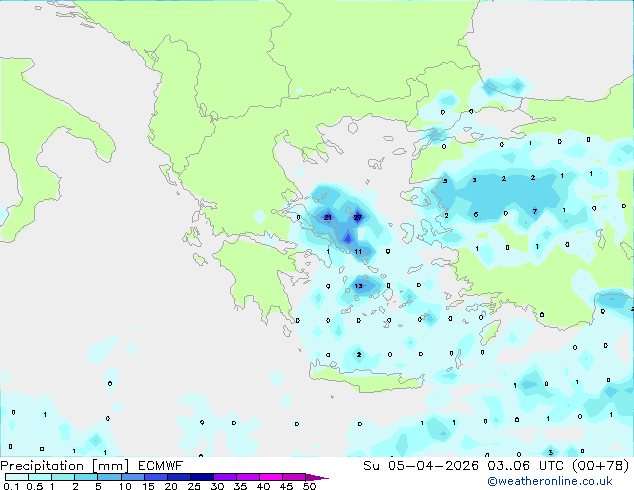Click the above-50 mm arrow tip of legend
Viewport: 634px width, 490px height.
pos(317,477)
